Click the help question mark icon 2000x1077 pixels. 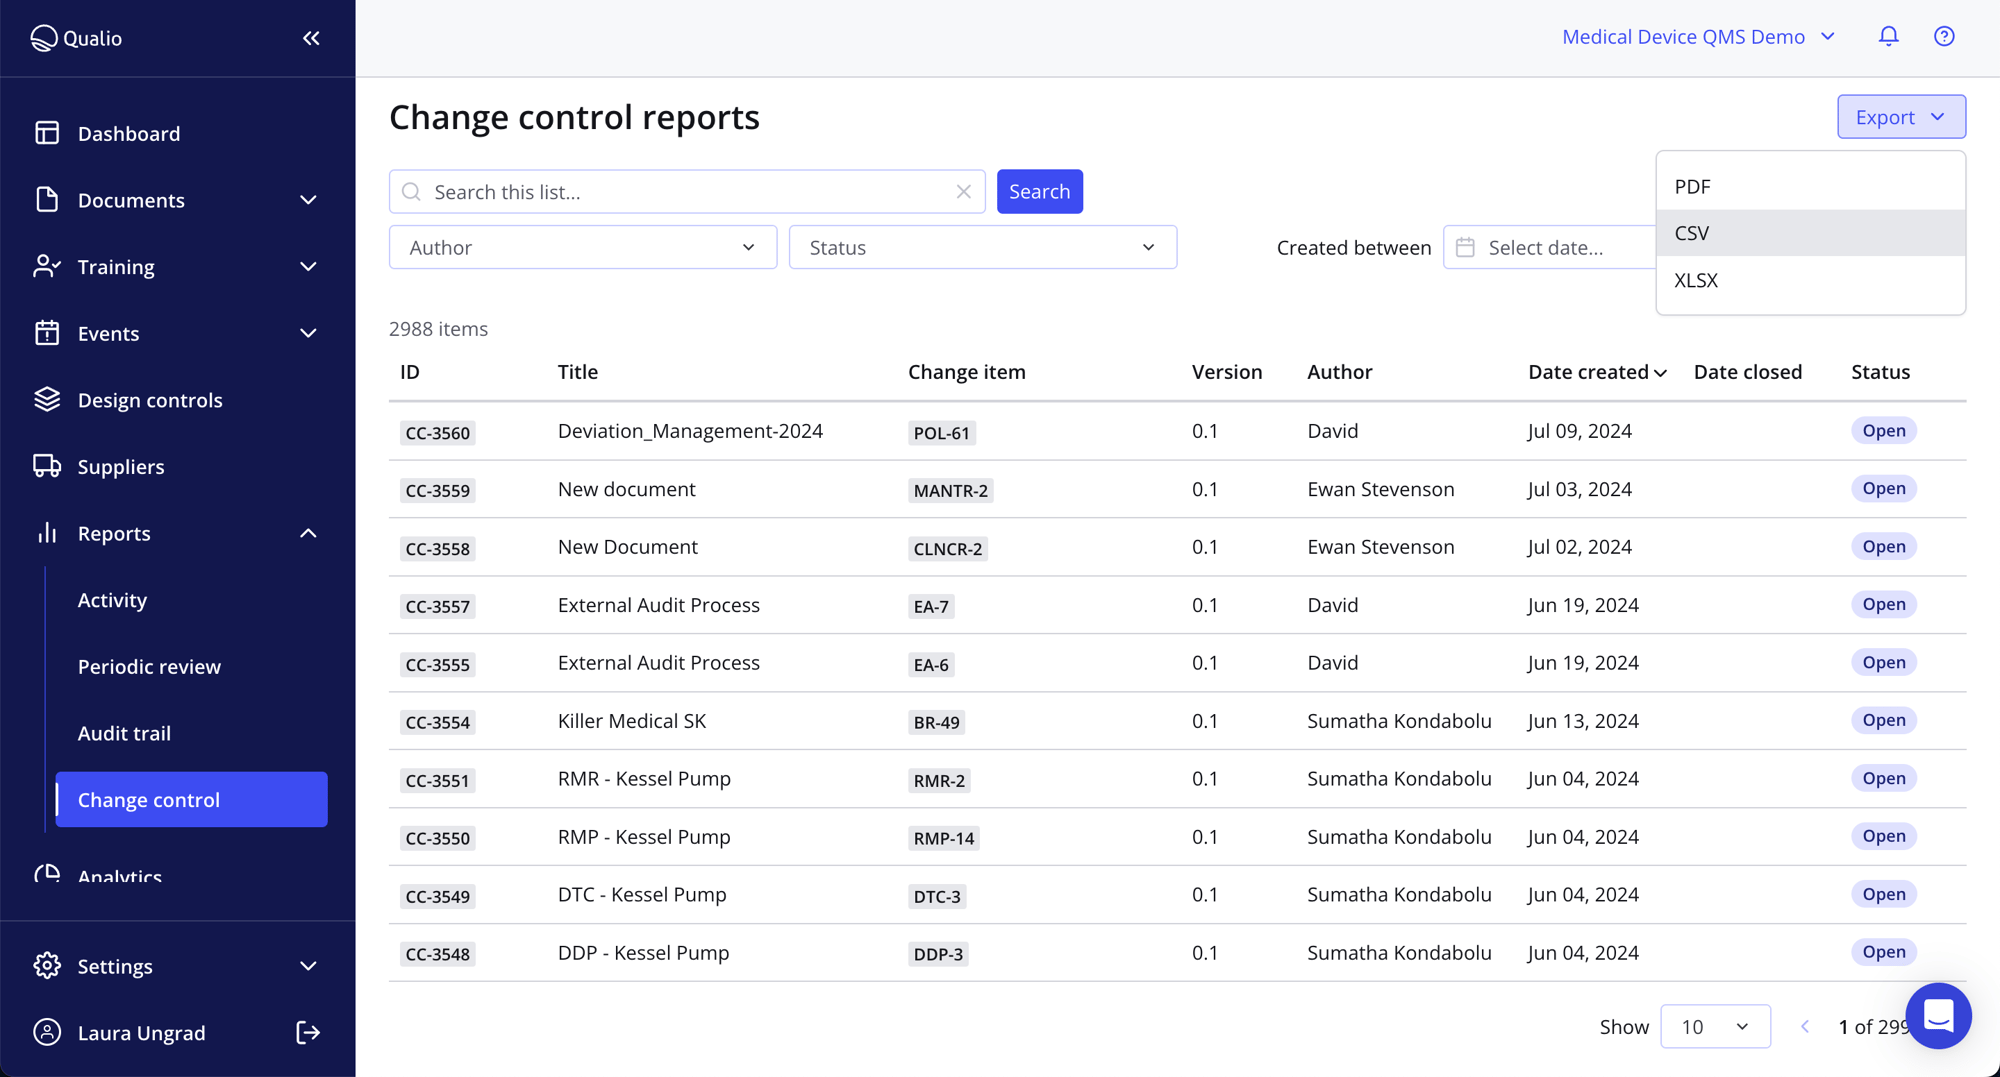coord(1944,36)
